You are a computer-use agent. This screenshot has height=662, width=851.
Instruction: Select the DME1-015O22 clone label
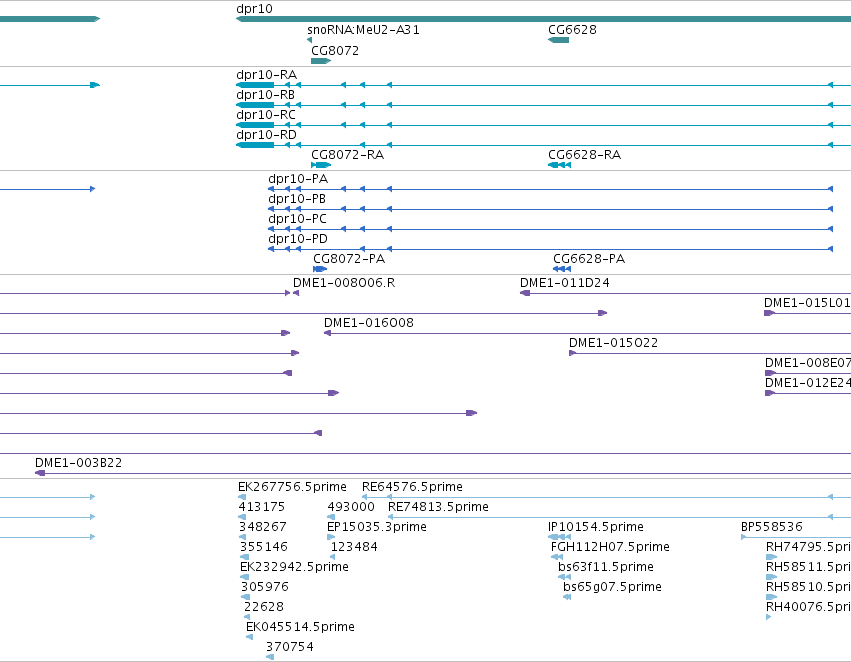(613, 343)
